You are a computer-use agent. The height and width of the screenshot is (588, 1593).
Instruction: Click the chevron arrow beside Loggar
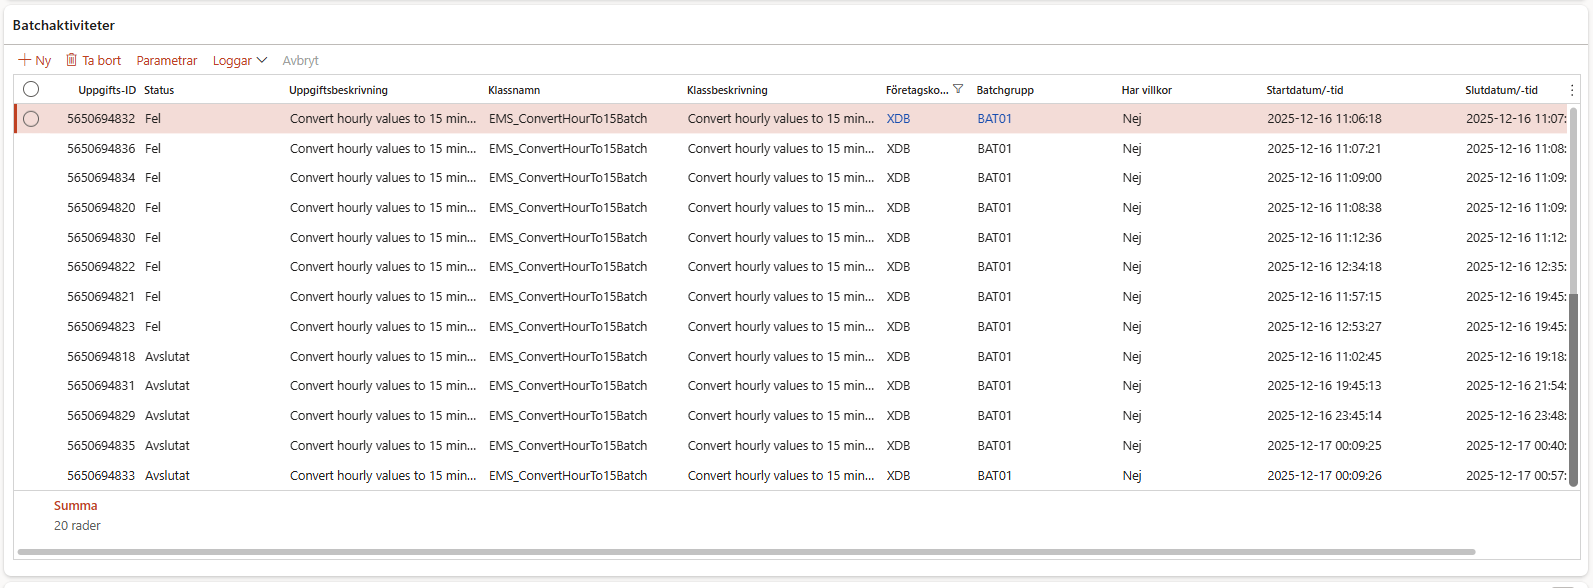262,60
